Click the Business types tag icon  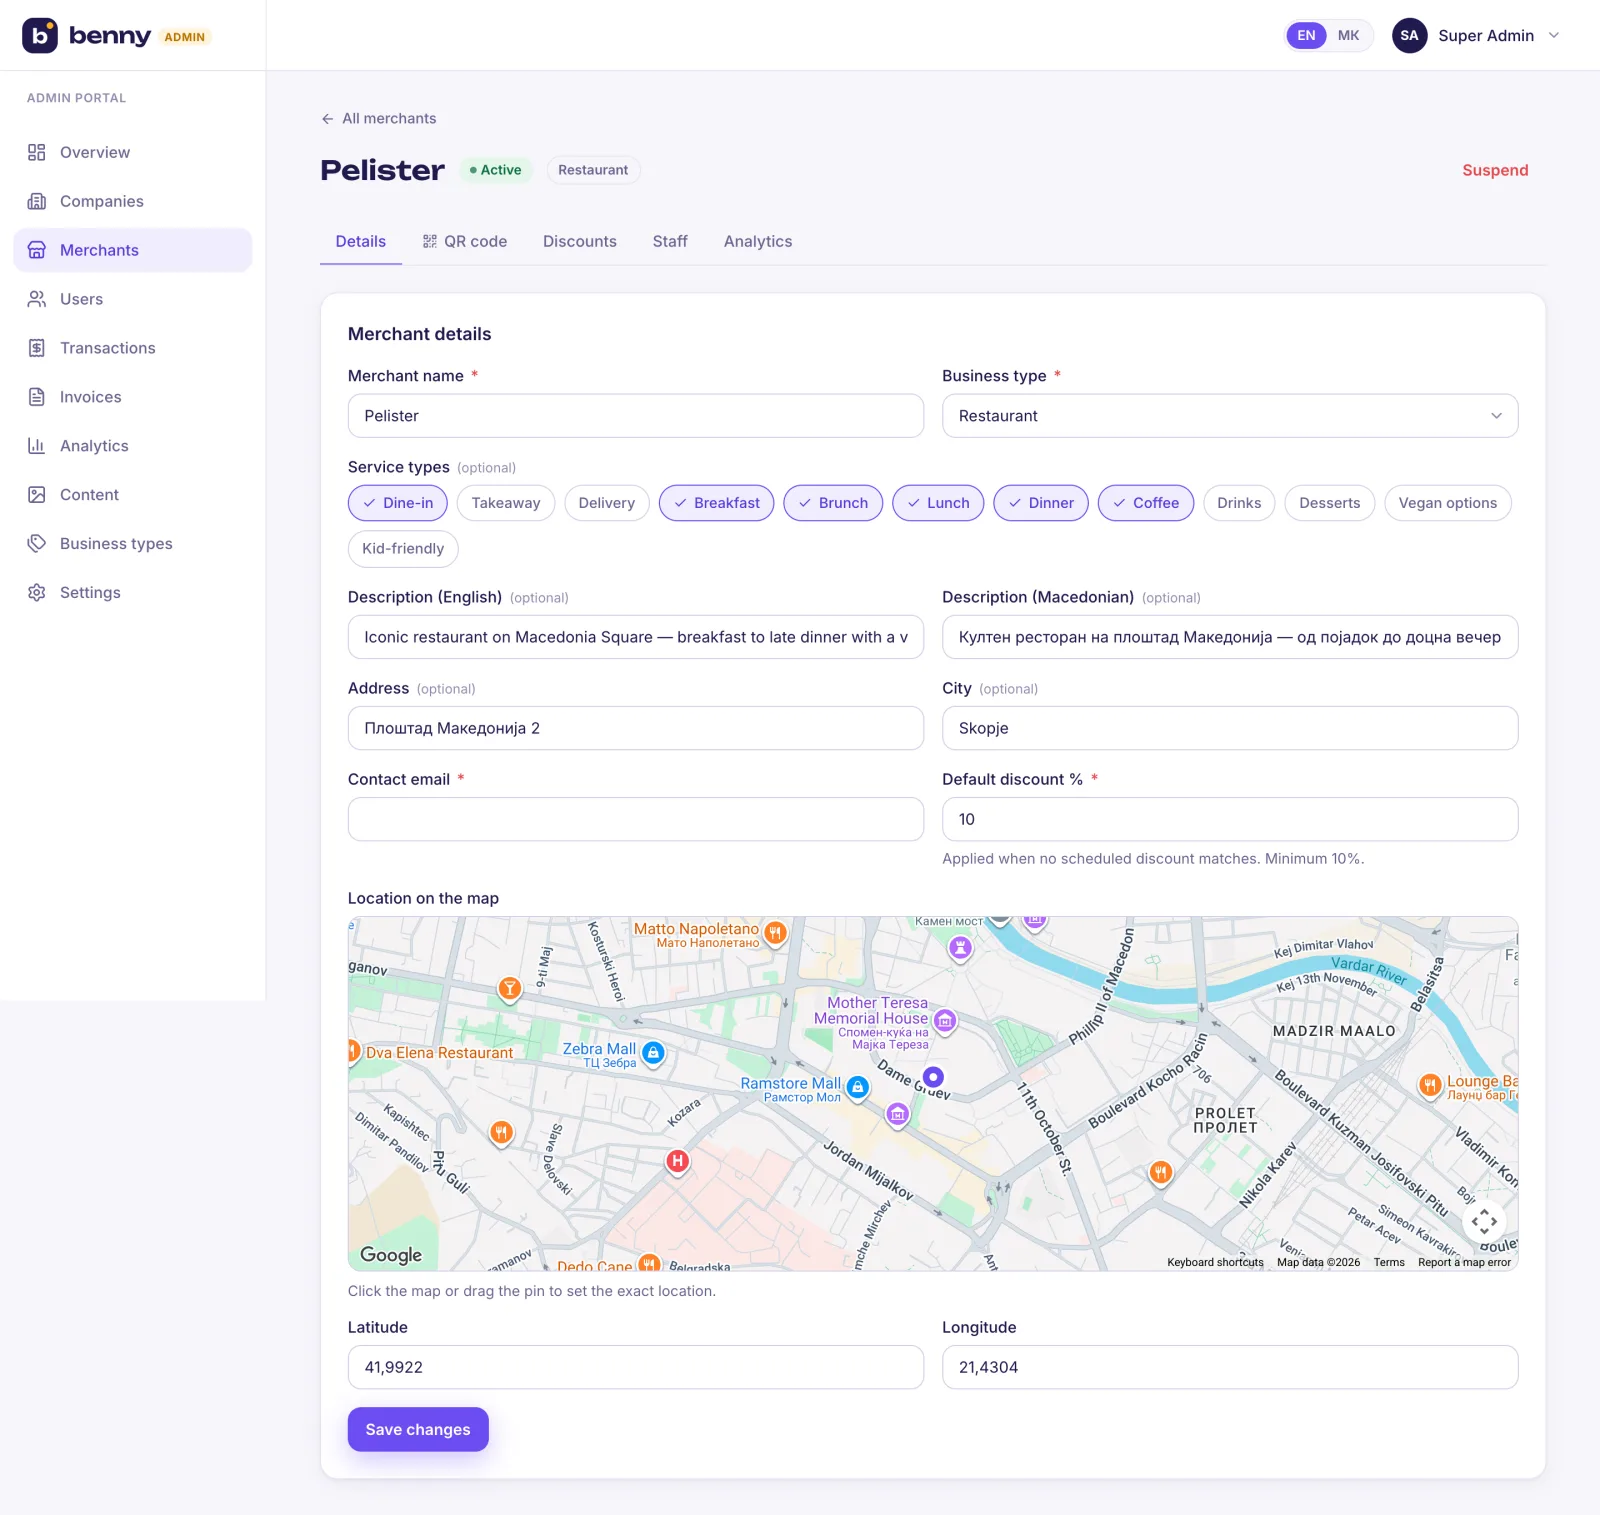click(x=37, y=544)
